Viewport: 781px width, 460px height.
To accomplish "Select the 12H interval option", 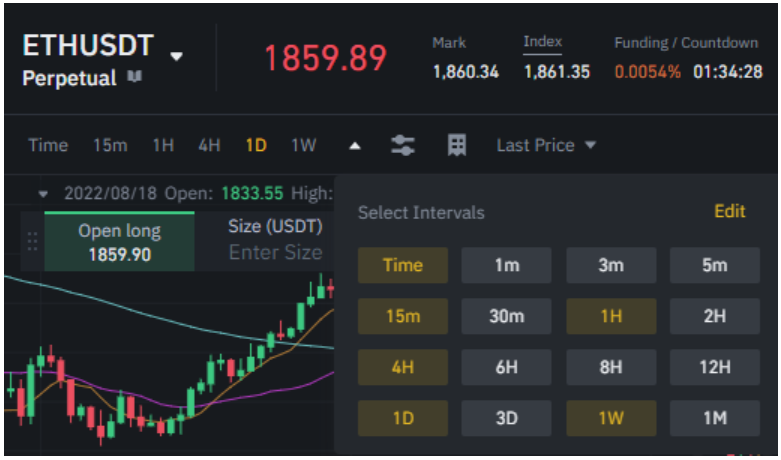I will 714,367.
